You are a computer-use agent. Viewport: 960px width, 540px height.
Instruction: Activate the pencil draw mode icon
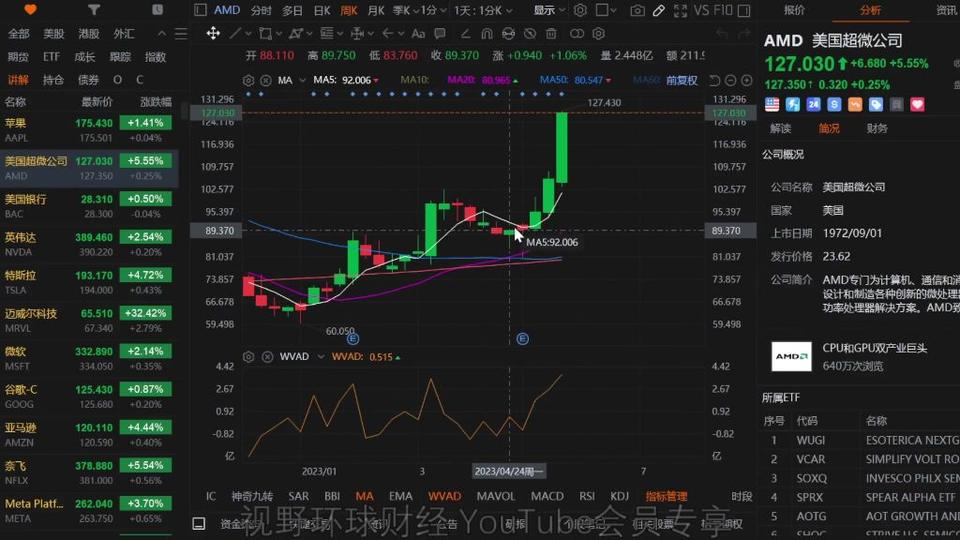(658, 10)
